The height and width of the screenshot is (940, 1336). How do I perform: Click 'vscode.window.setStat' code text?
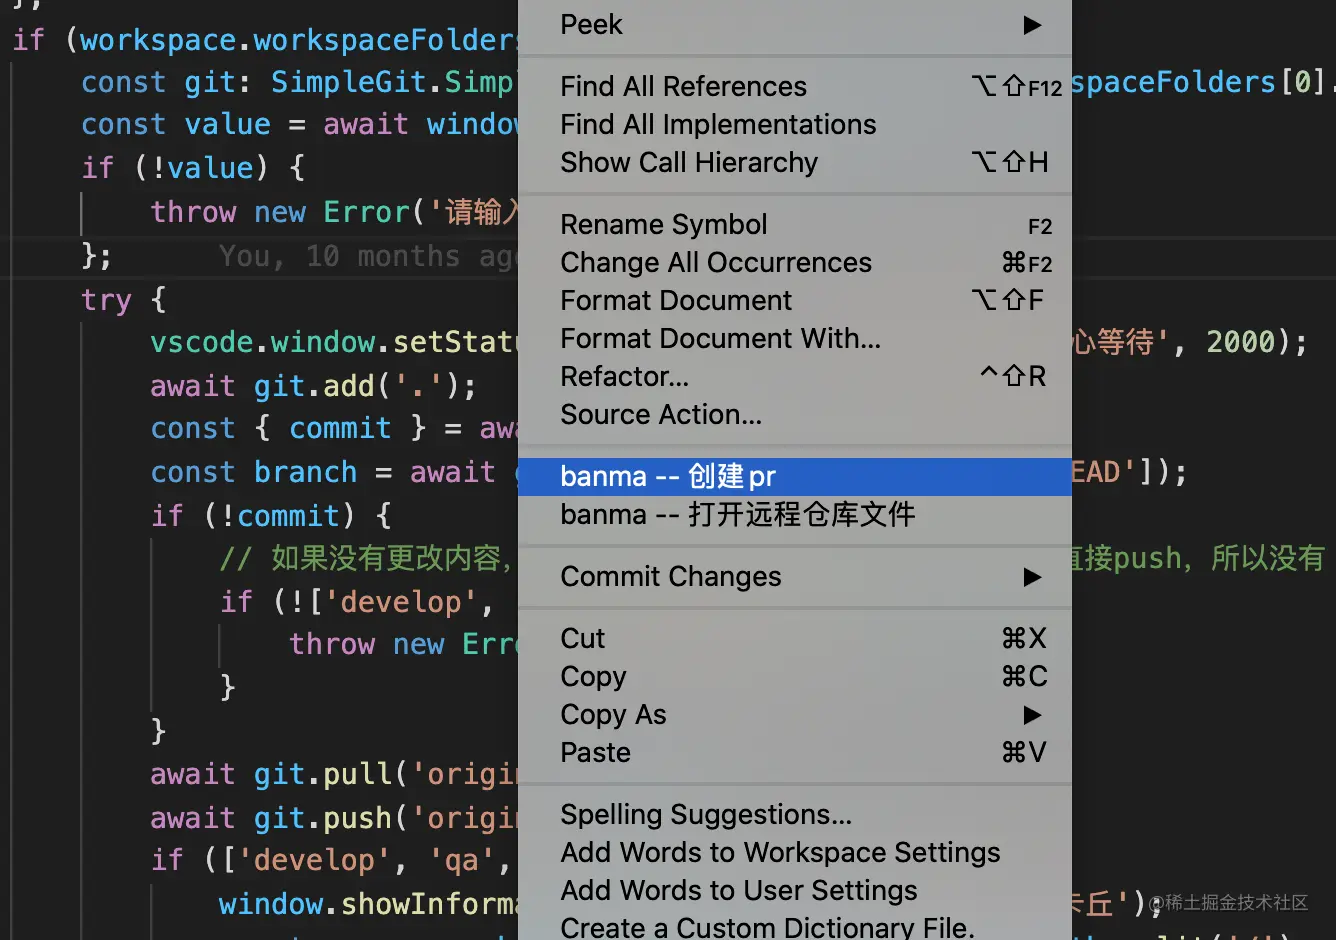click(334, 343)
